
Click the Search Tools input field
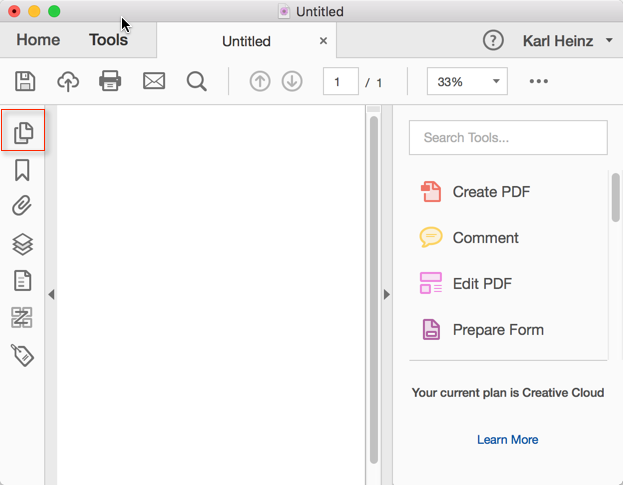click(x=508, y=138)
